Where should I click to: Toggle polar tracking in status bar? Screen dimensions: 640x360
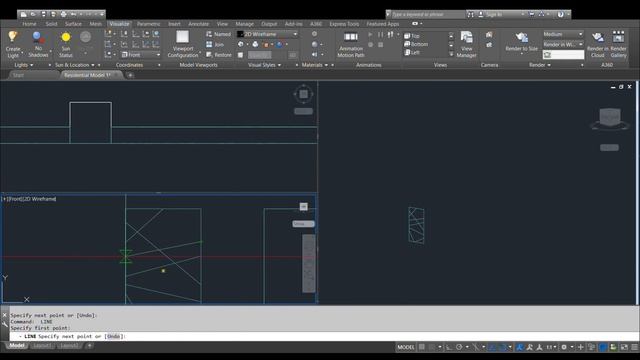459,347
